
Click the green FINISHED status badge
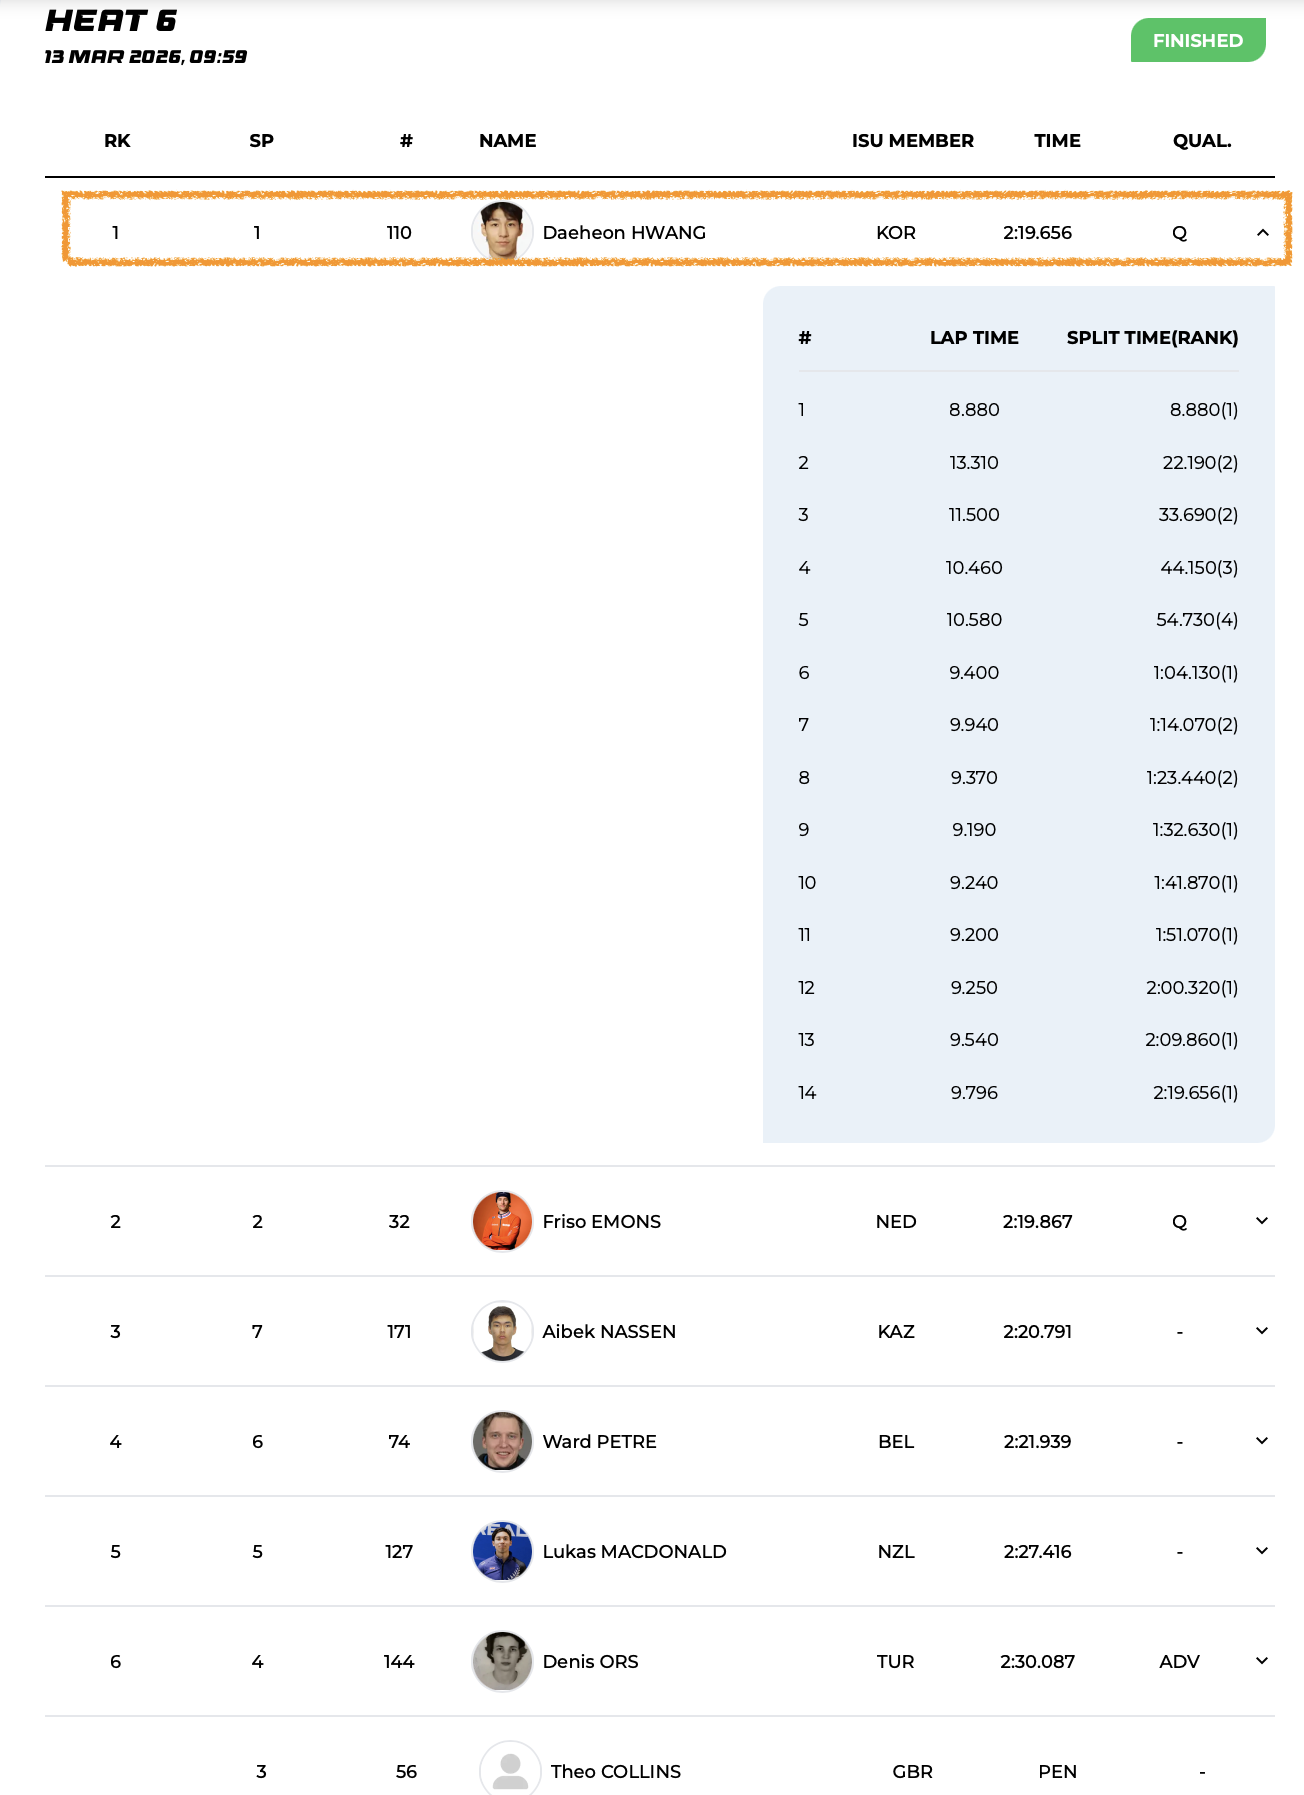1197,41
